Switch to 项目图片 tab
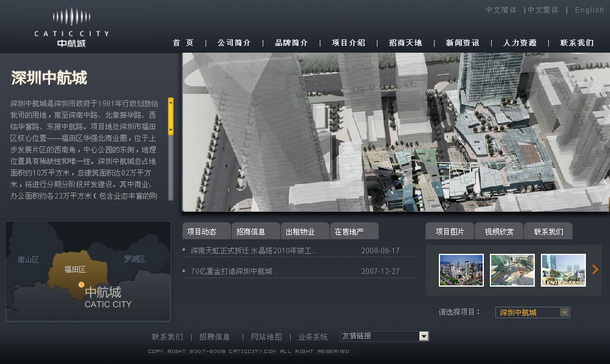Viewport: 610px width, 364px height. [x=450, y=231]
